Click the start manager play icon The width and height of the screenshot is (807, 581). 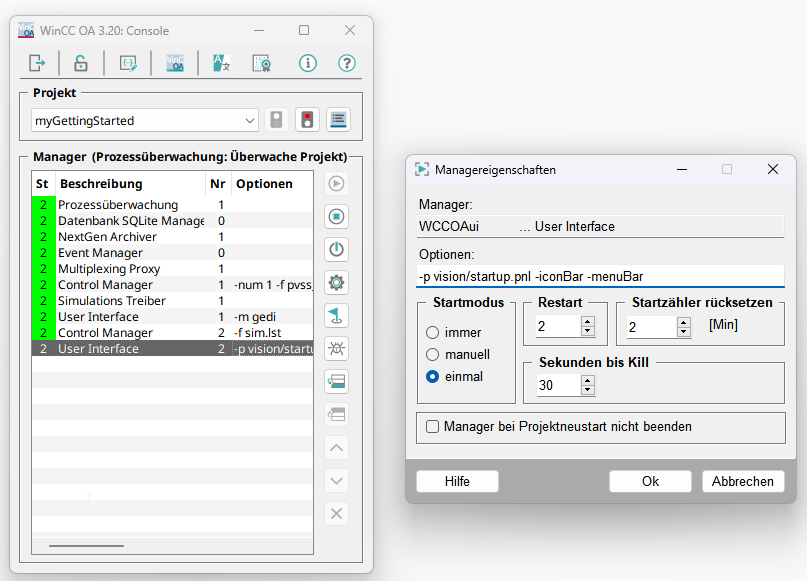click(x=336, y=184)
